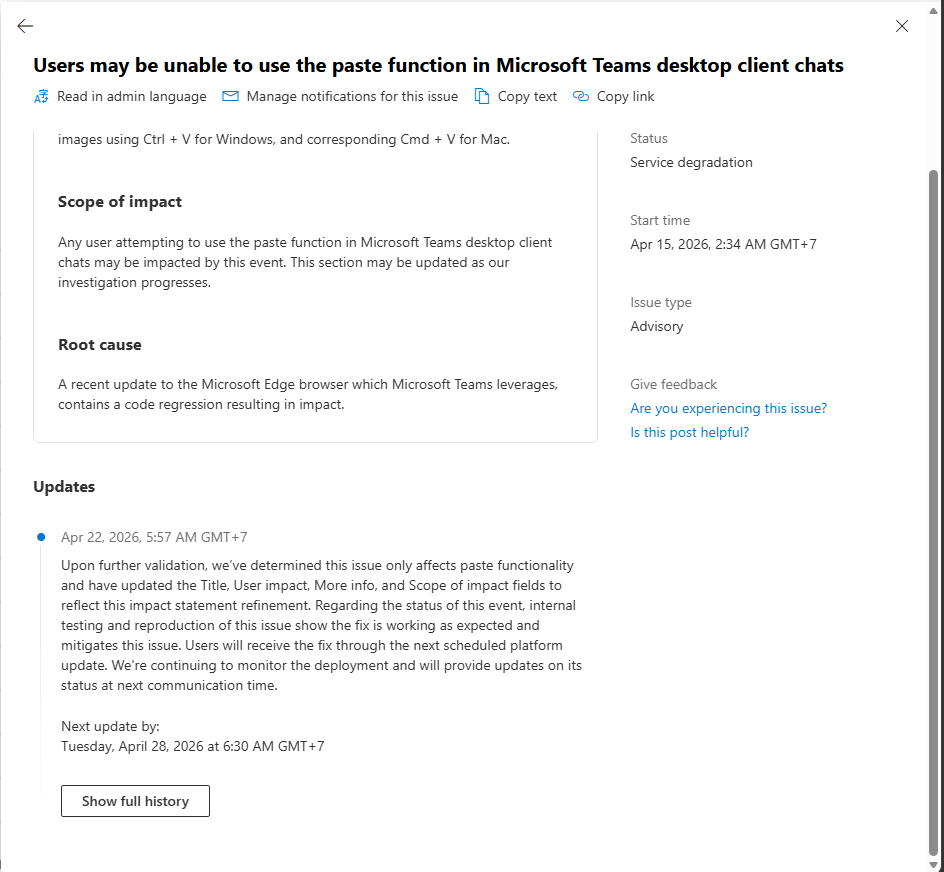The image size is (944, 872).
Task: Open 'Are you experiencing this issue?' link
Action: pos(728,408)
